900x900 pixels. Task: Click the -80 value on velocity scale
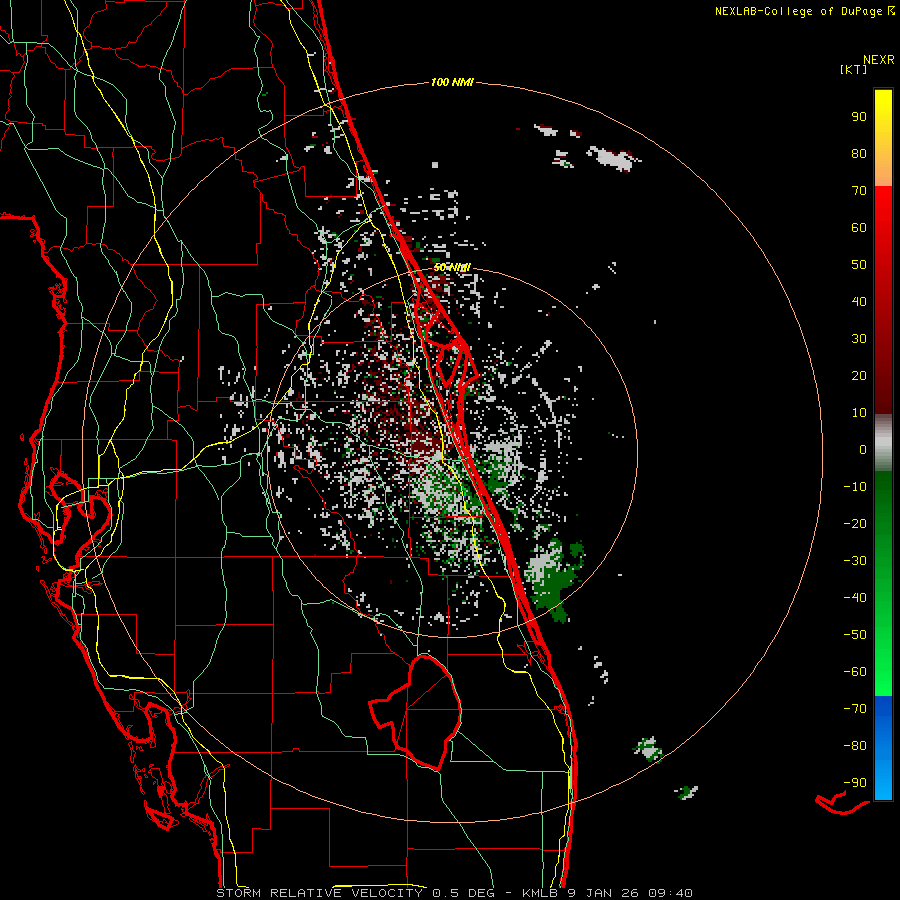point(855,746)
